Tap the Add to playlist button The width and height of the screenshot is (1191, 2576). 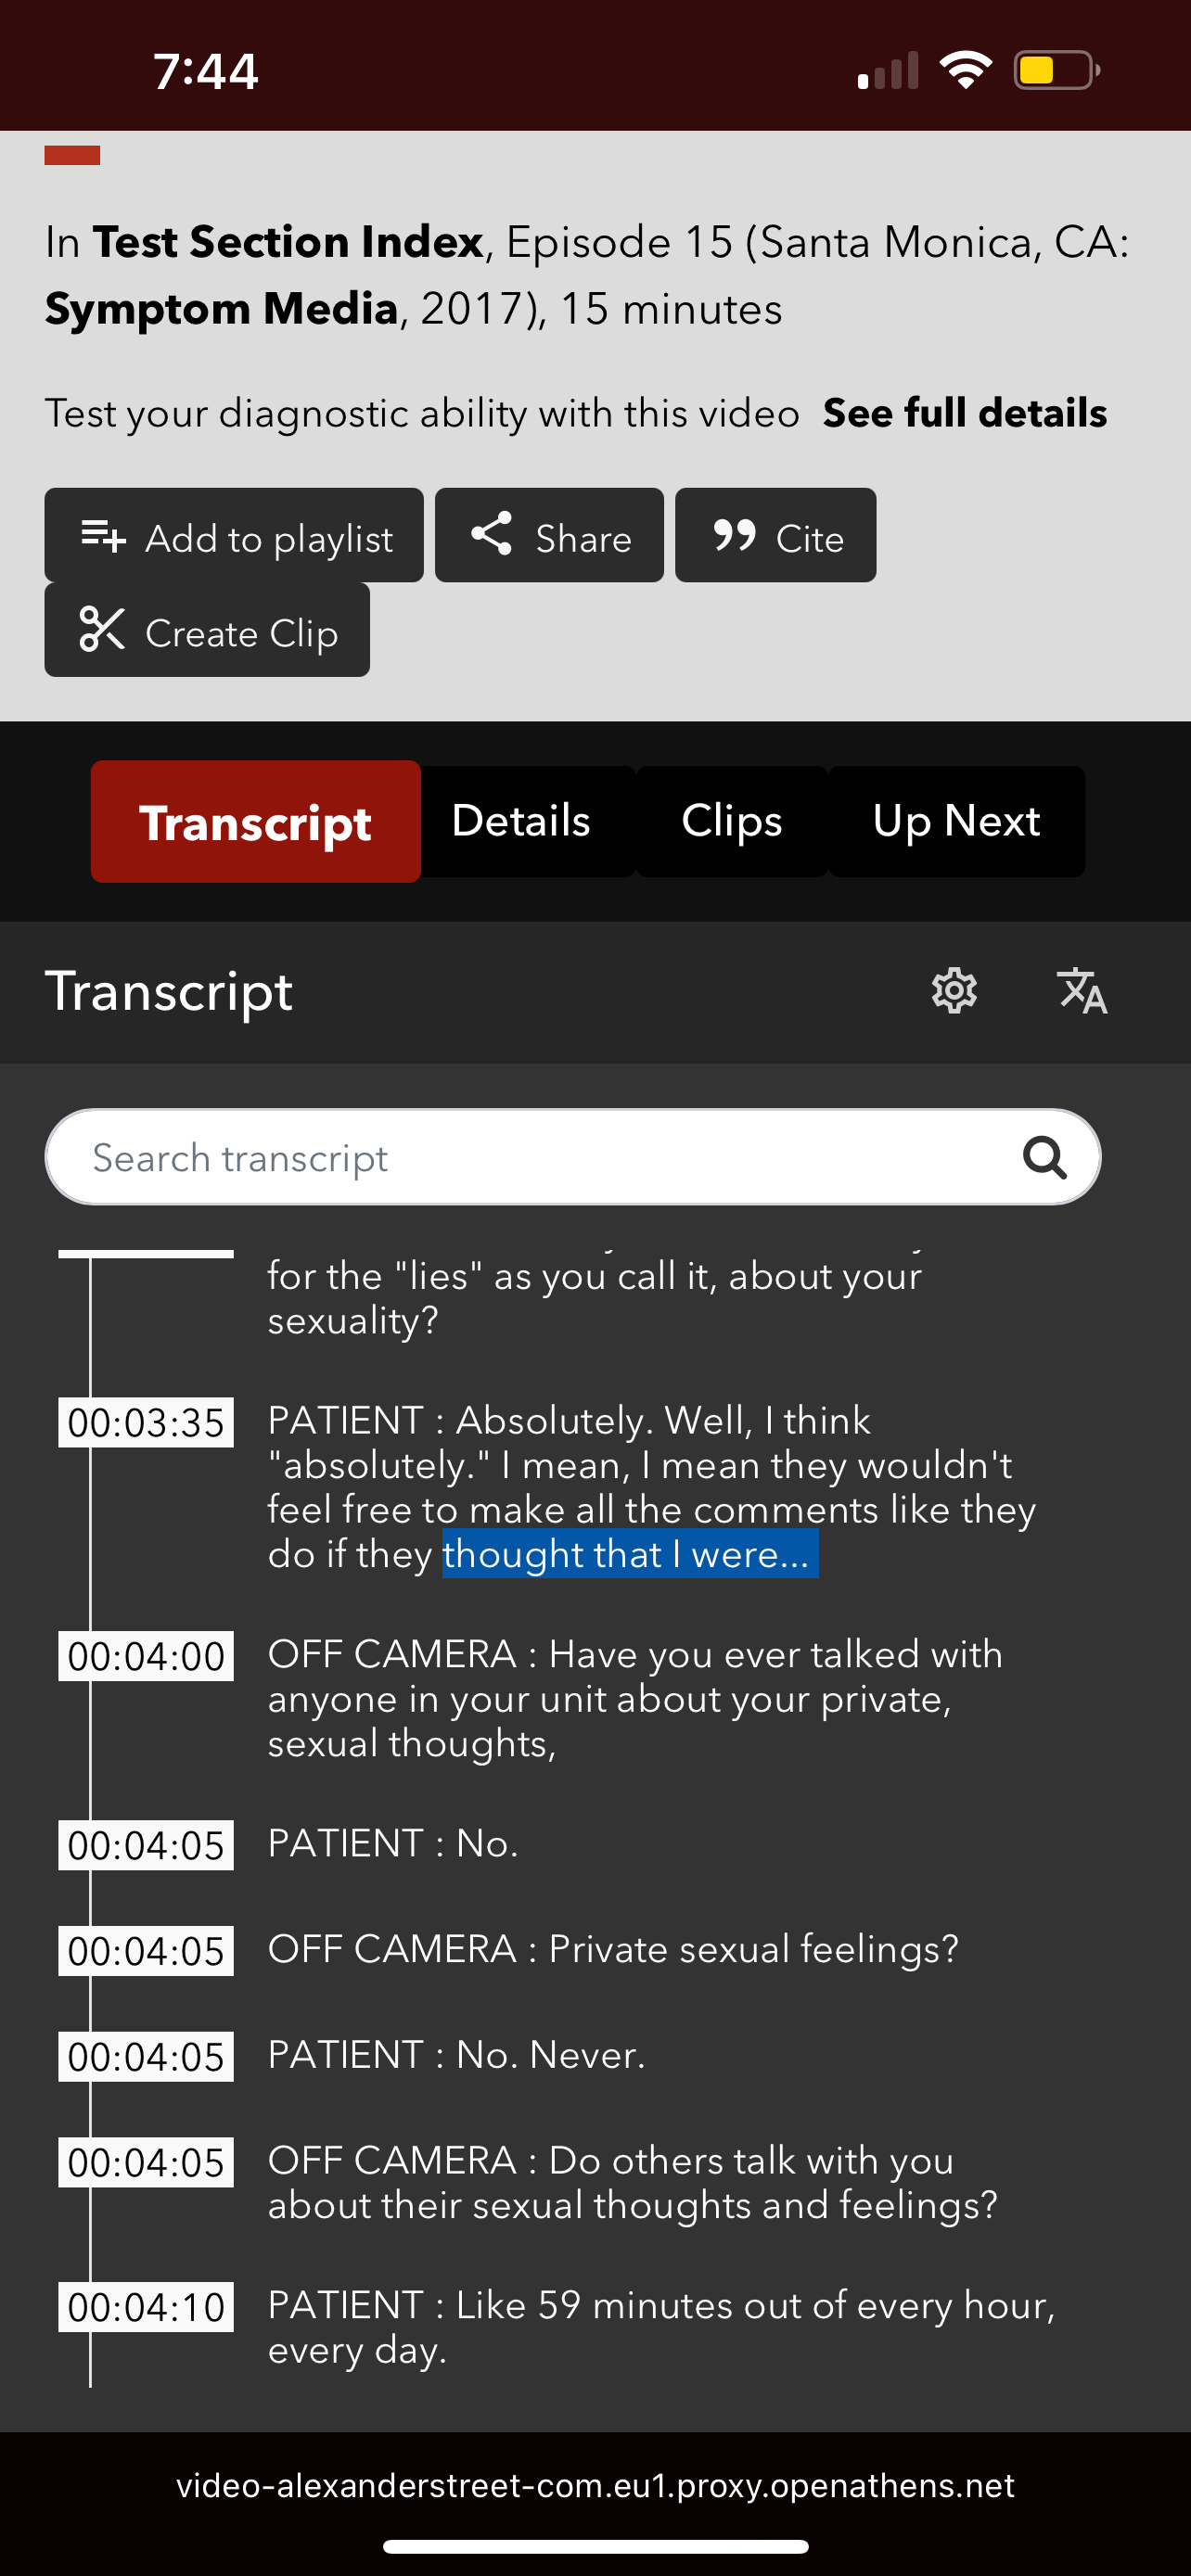[x=234, y=536]
